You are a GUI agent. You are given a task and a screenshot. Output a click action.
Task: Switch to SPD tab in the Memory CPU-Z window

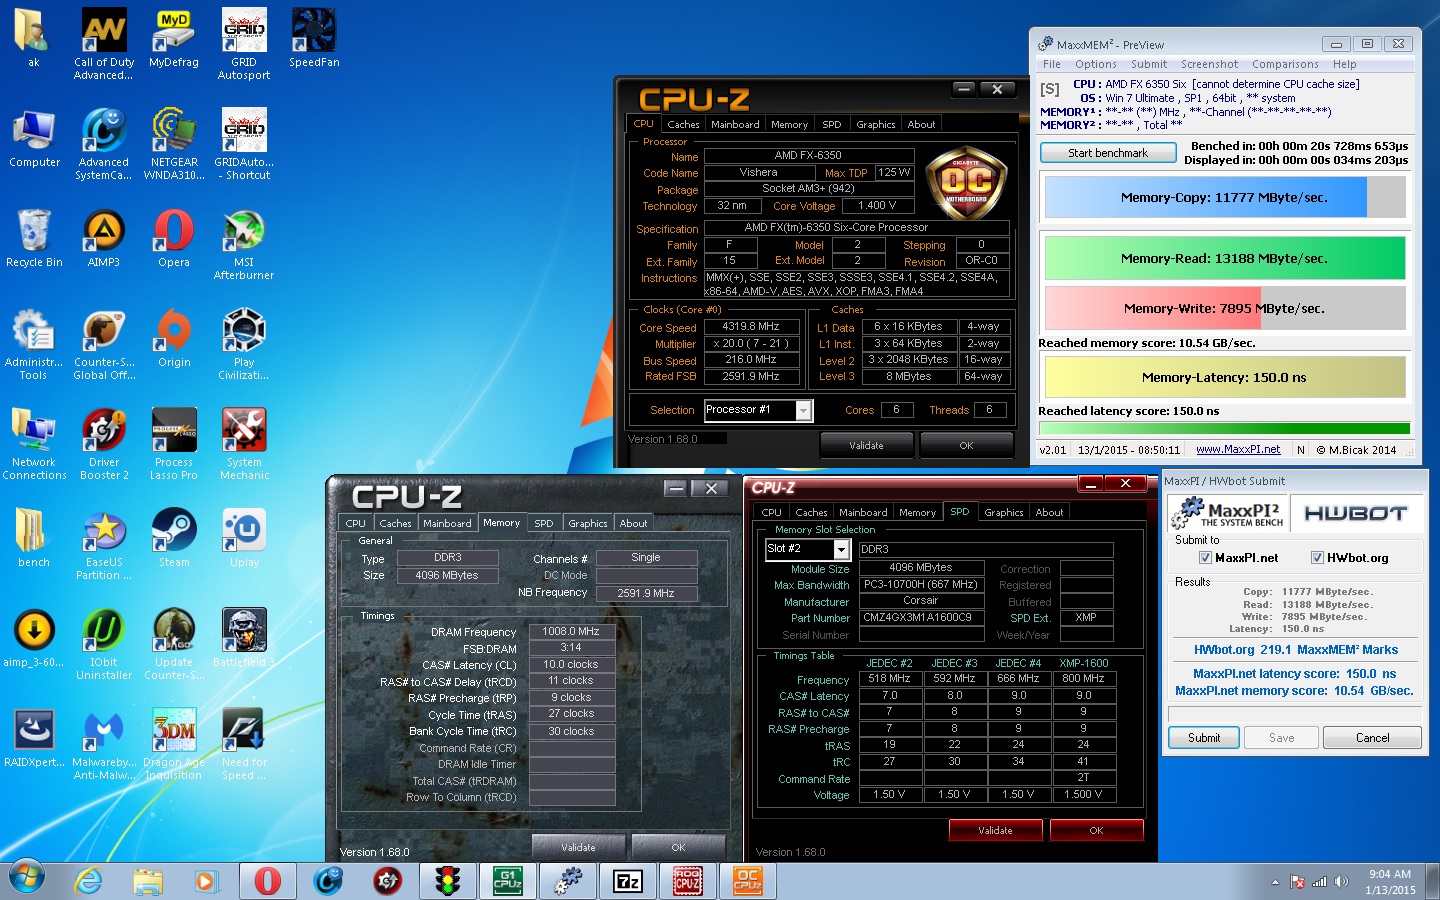(543, 523)
